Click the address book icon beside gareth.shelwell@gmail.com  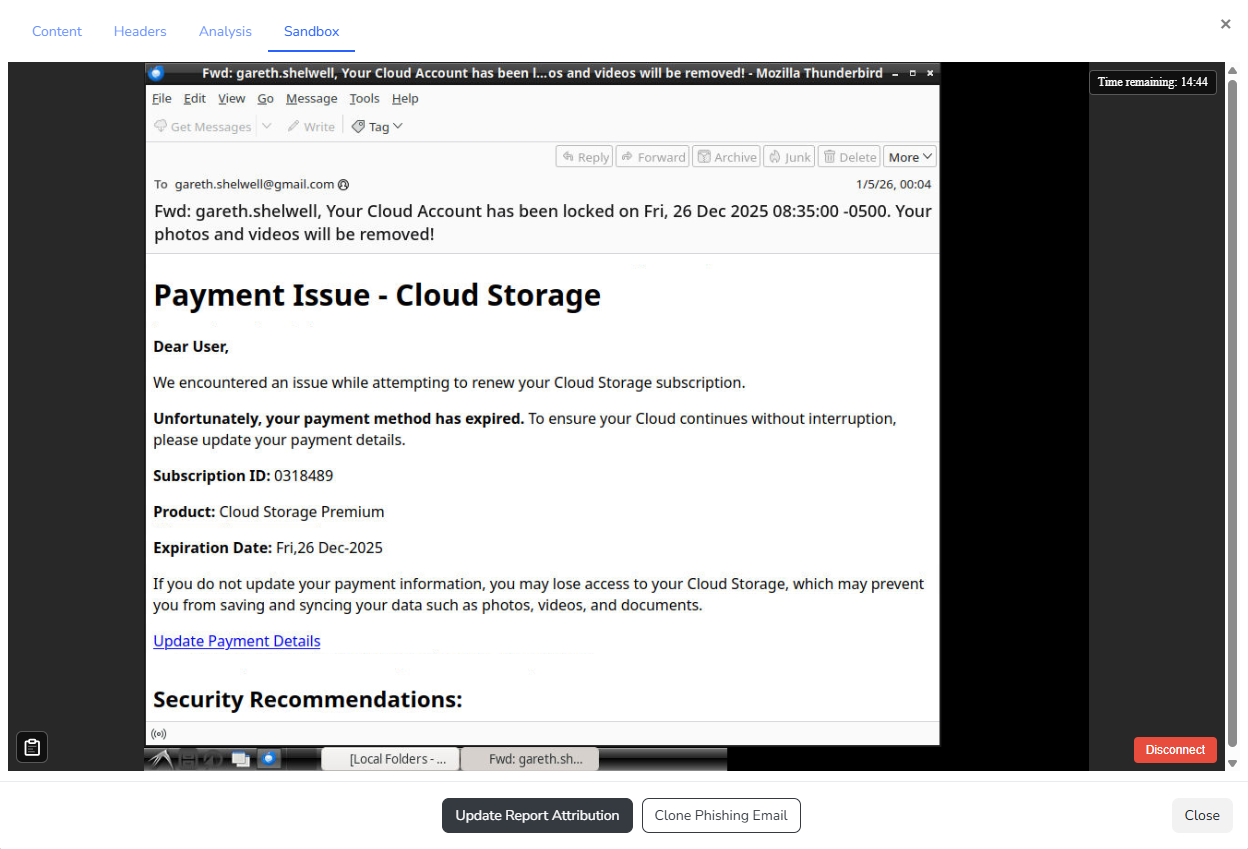[x=343, y=185]
